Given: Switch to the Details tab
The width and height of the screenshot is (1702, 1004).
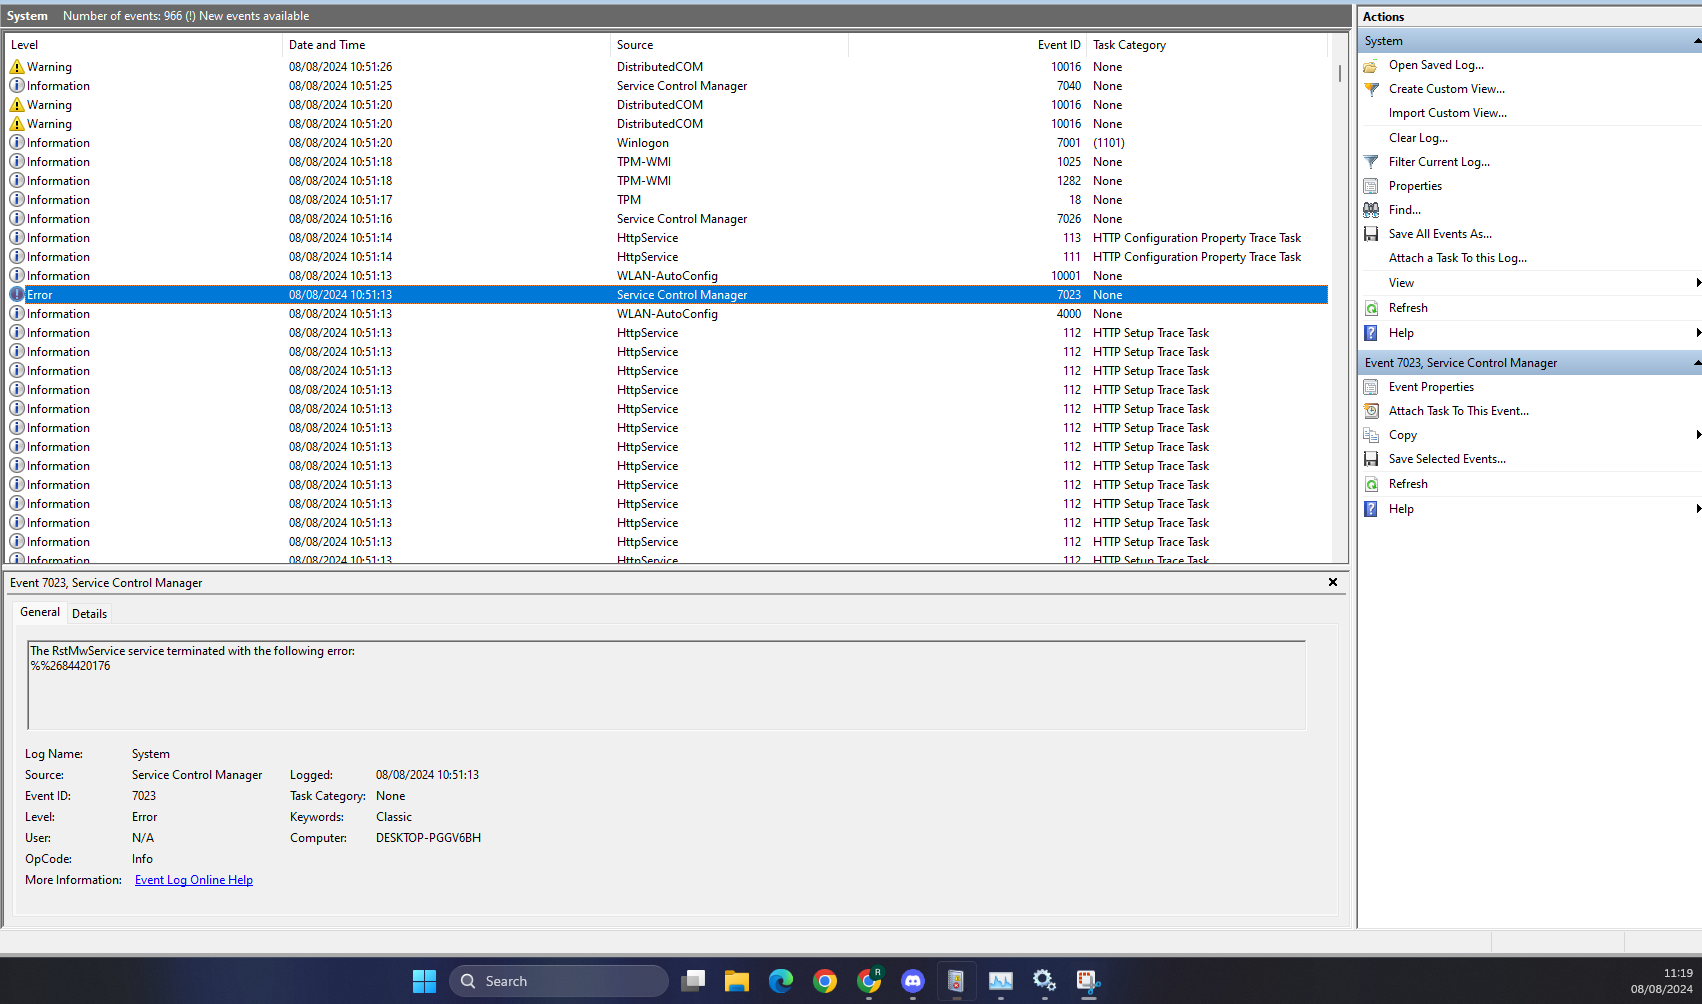Looking at the screenshot, I should coord(89,614).
